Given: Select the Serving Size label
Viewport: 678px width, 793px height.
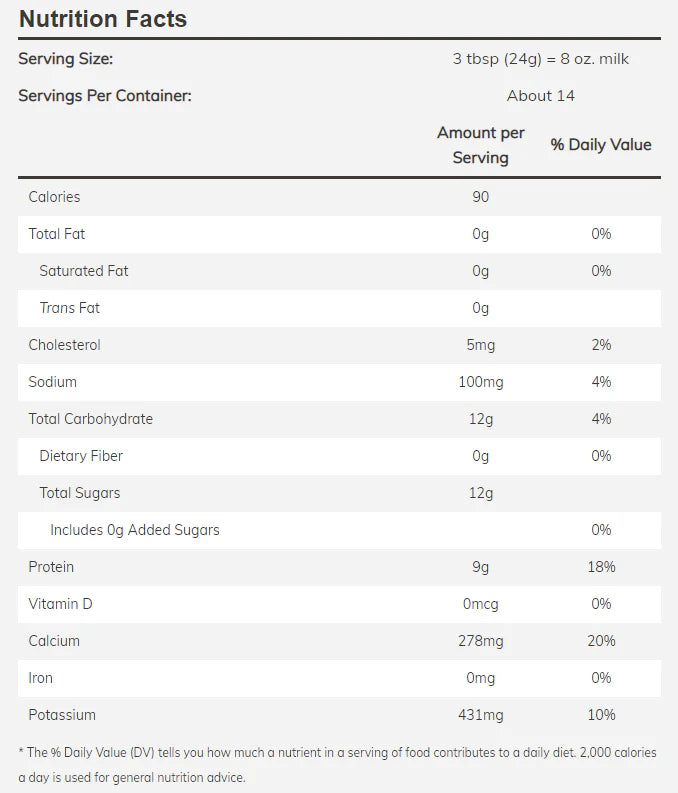Looking at the screenshot, I should click(65, 59).
